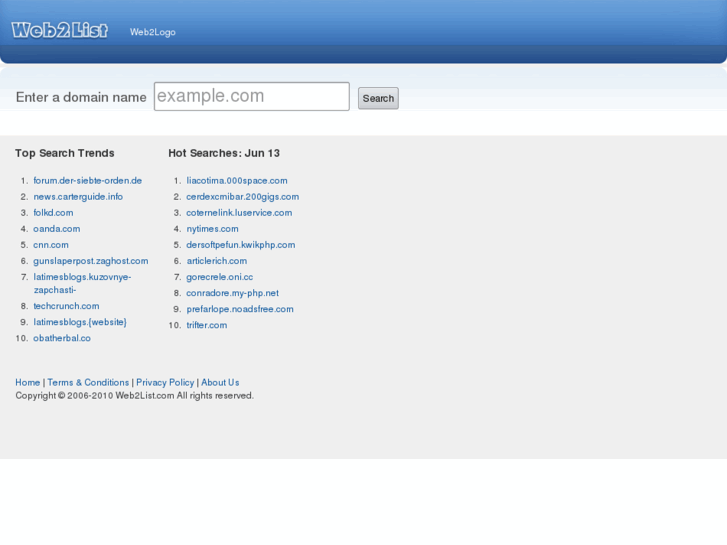The width and height of the screenshot is (727, 545).
Task: Click the 'Top Search Trends' heading
Action: click(x=64, y=153)
